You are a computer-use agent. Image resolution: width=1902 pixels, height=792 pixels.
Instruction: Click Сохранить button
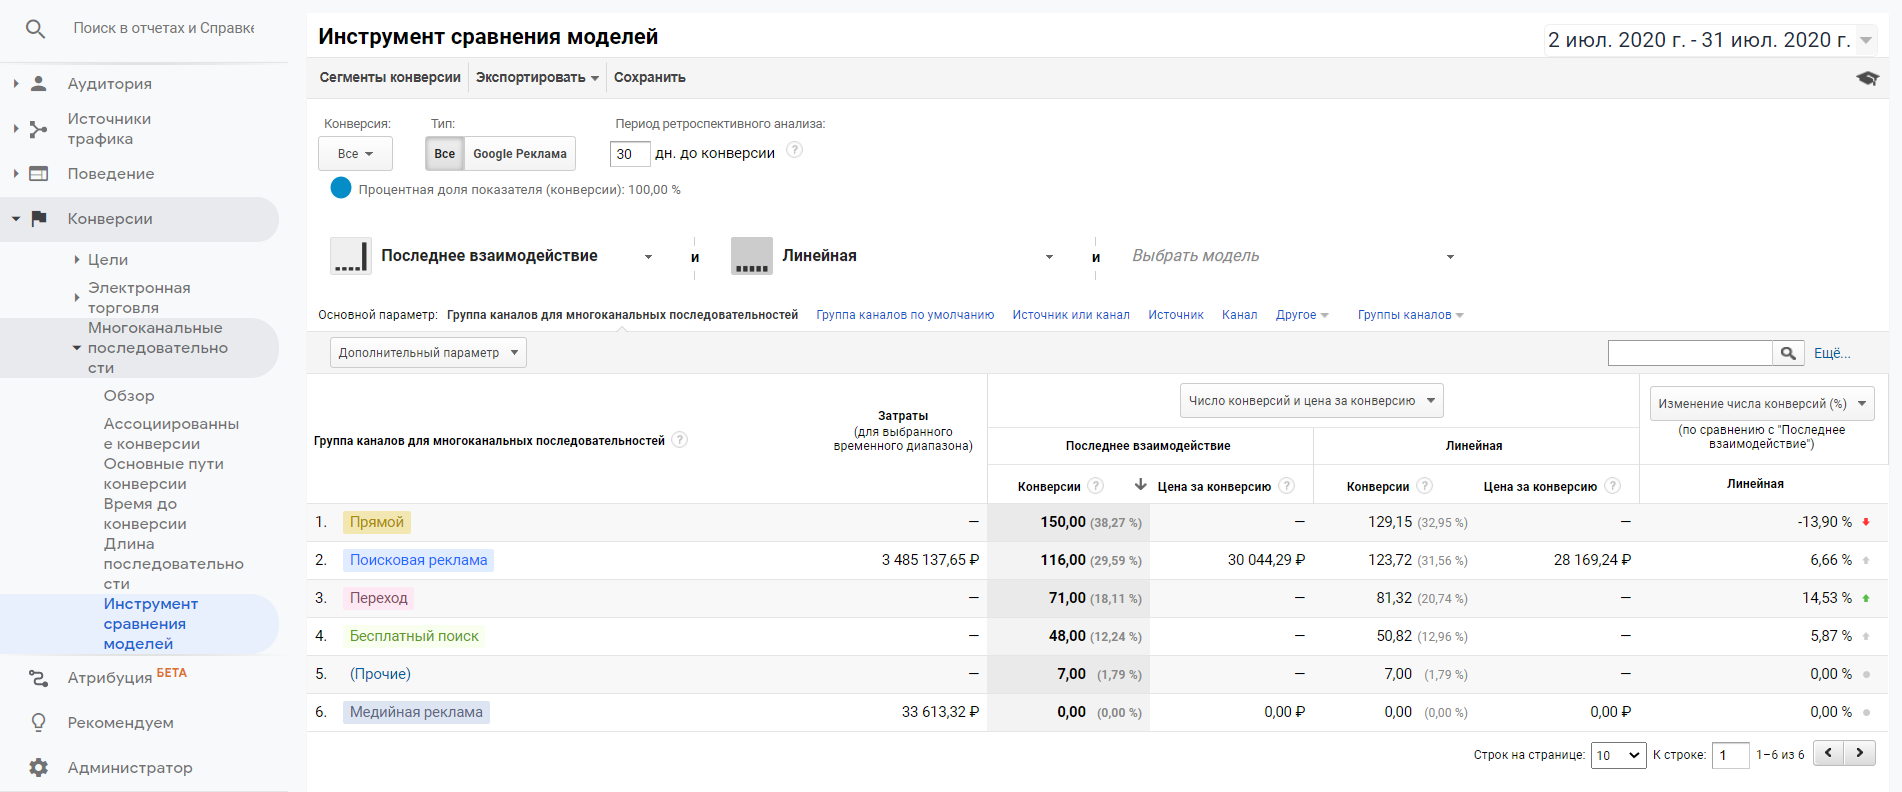[x=650, y=78]
